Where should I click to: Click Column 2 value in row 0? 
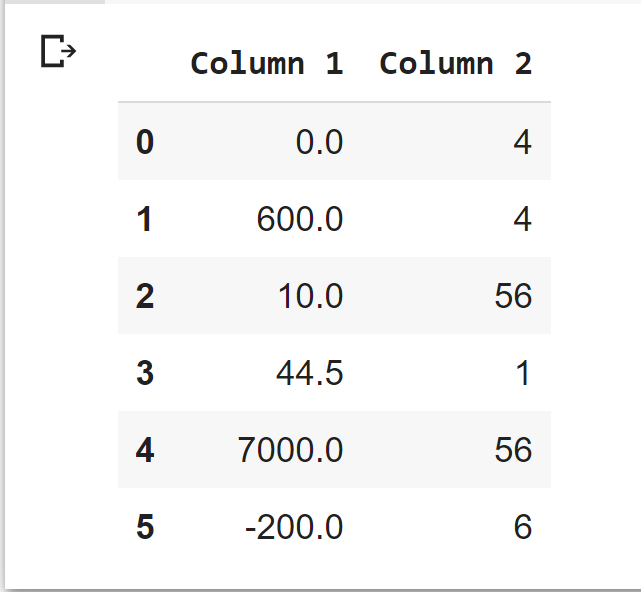point(522,142)
